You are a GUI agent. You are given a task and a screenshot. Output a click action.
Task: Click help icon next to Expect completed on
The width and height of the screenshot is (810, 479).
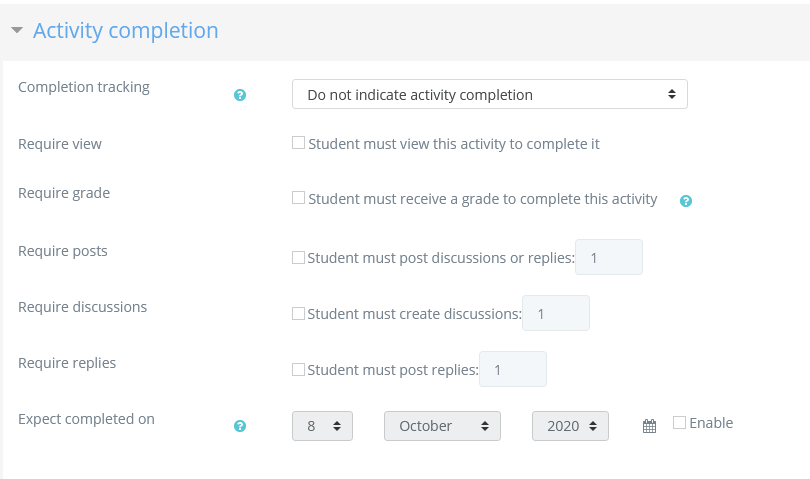pyautogui.click(x=240, y=426)
